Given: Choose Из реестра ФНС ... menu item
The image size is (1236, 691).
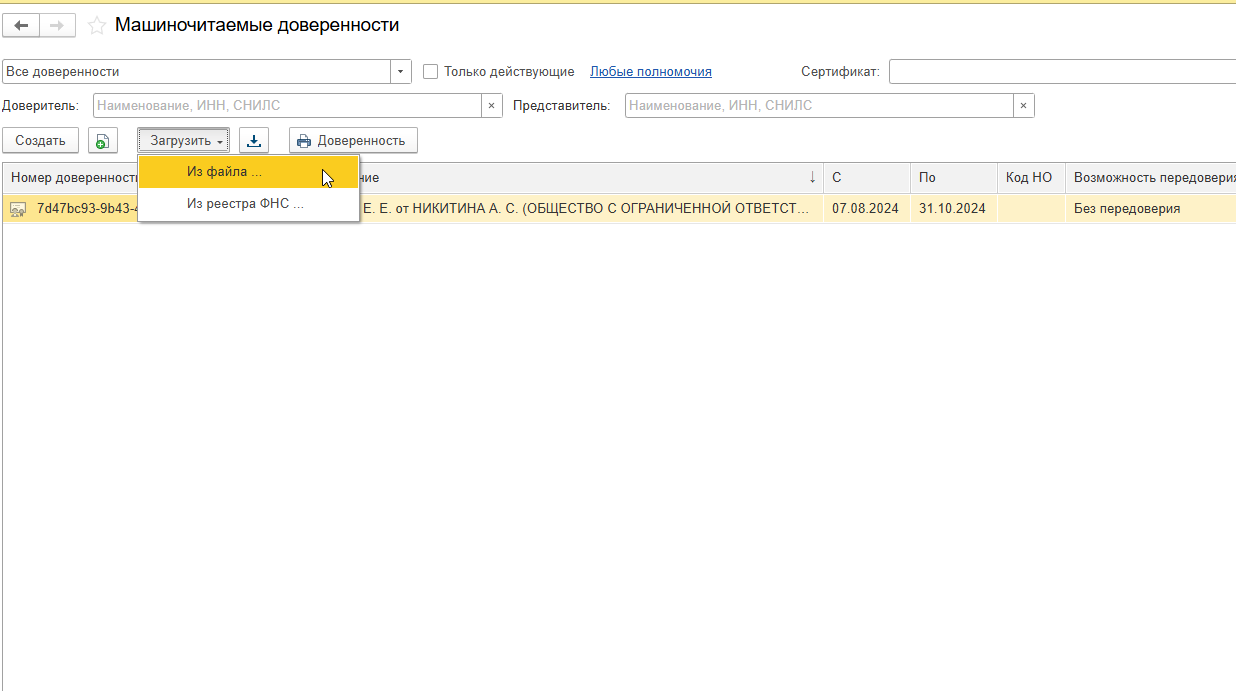Looking at the screenshot, I should coord(245,204).
